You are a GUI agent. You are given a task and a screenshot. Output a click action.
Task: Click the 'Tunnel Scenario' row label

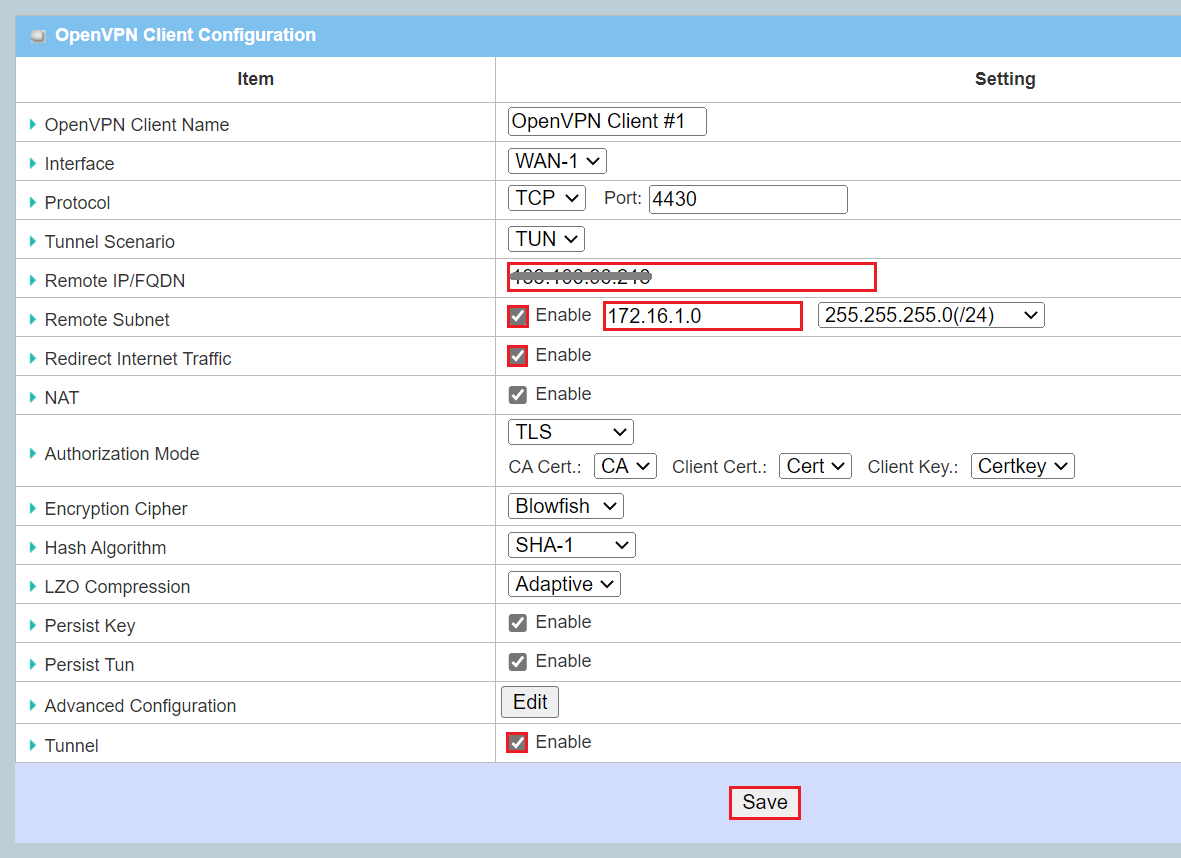pyautogui.click(x=109, y=242)
